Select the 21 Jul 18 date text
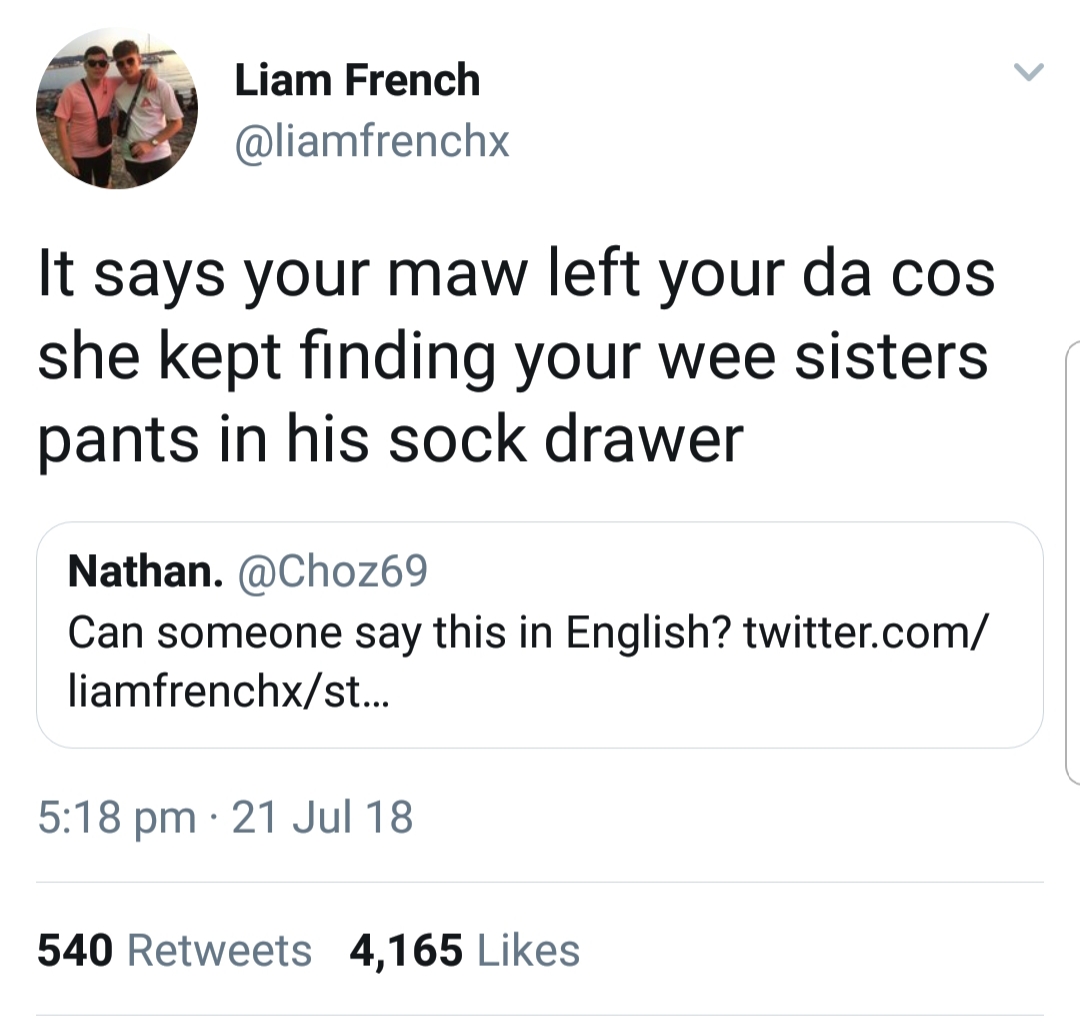This screenshot has height=1022, width=1080. [x=322, y=817]
